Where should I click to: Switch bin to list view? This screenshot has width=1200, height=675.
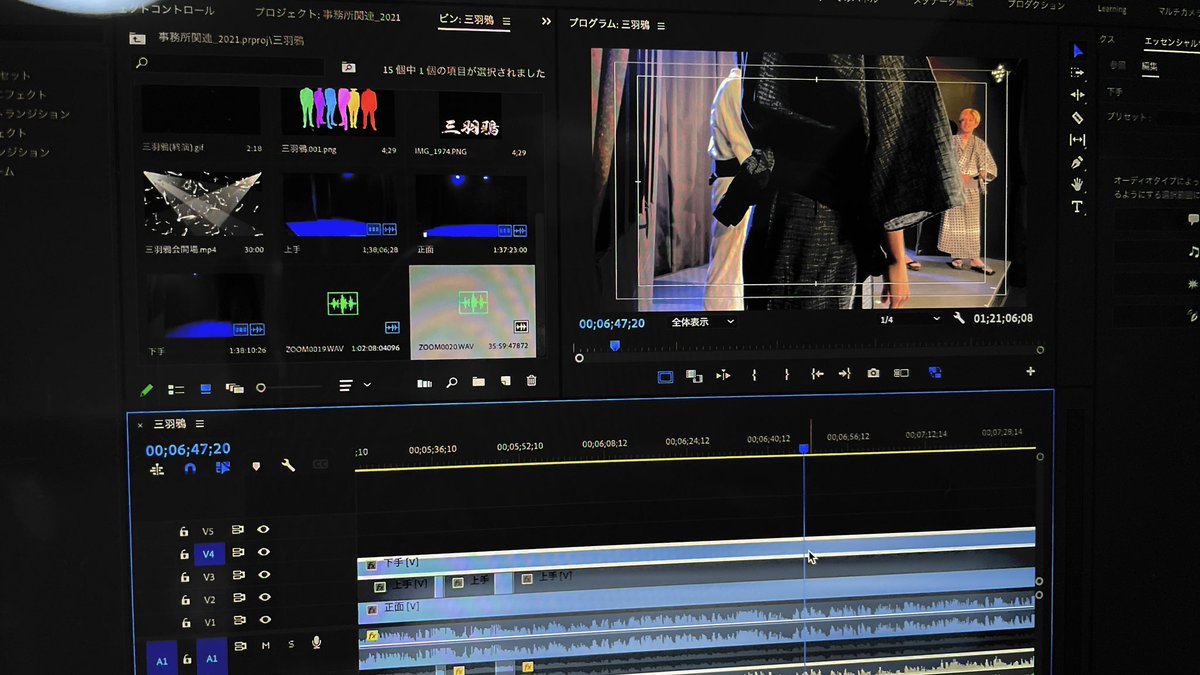point(177,389)
